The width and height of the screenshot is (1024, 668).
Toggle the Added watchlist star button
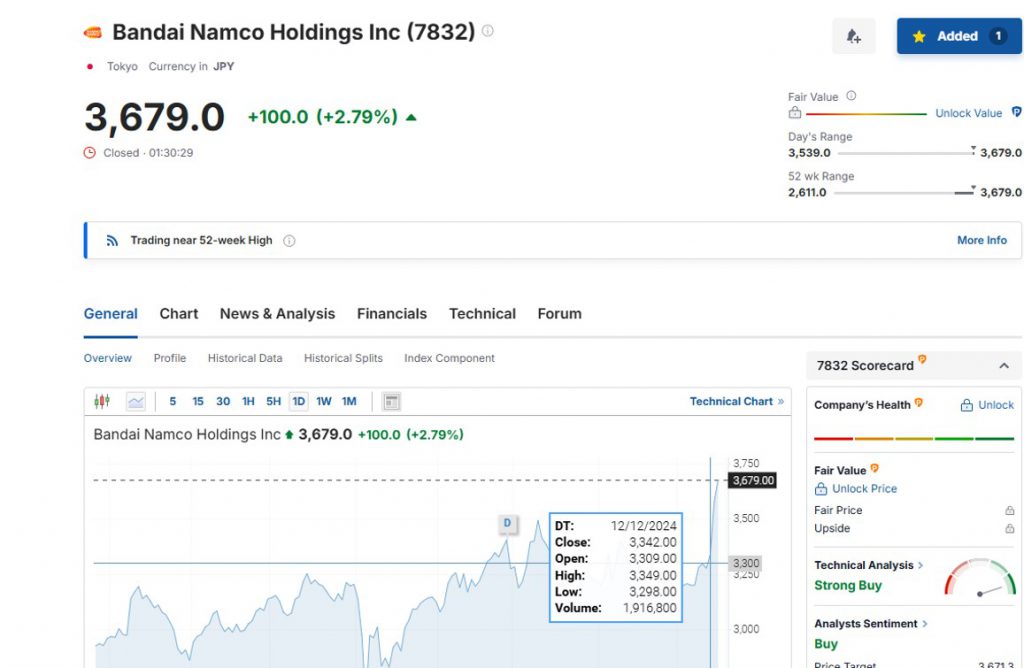959,36
